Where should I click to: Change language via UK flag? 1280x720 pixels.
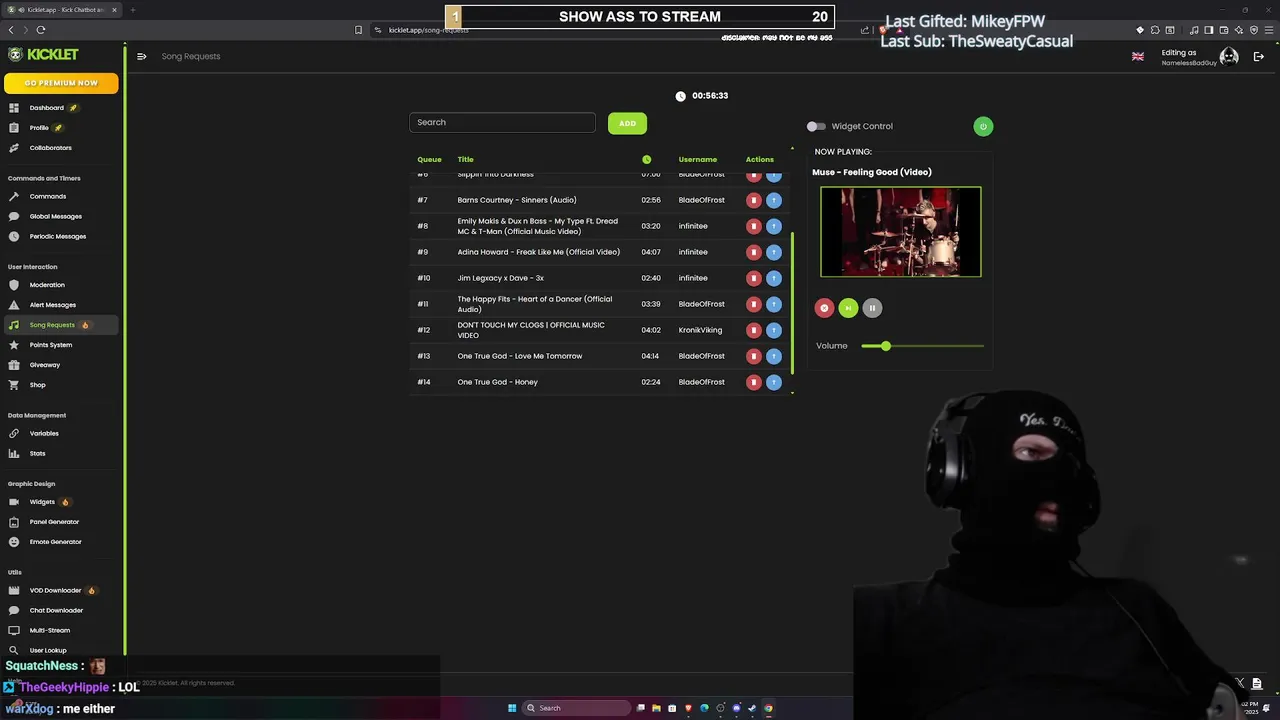(1138, 56)
